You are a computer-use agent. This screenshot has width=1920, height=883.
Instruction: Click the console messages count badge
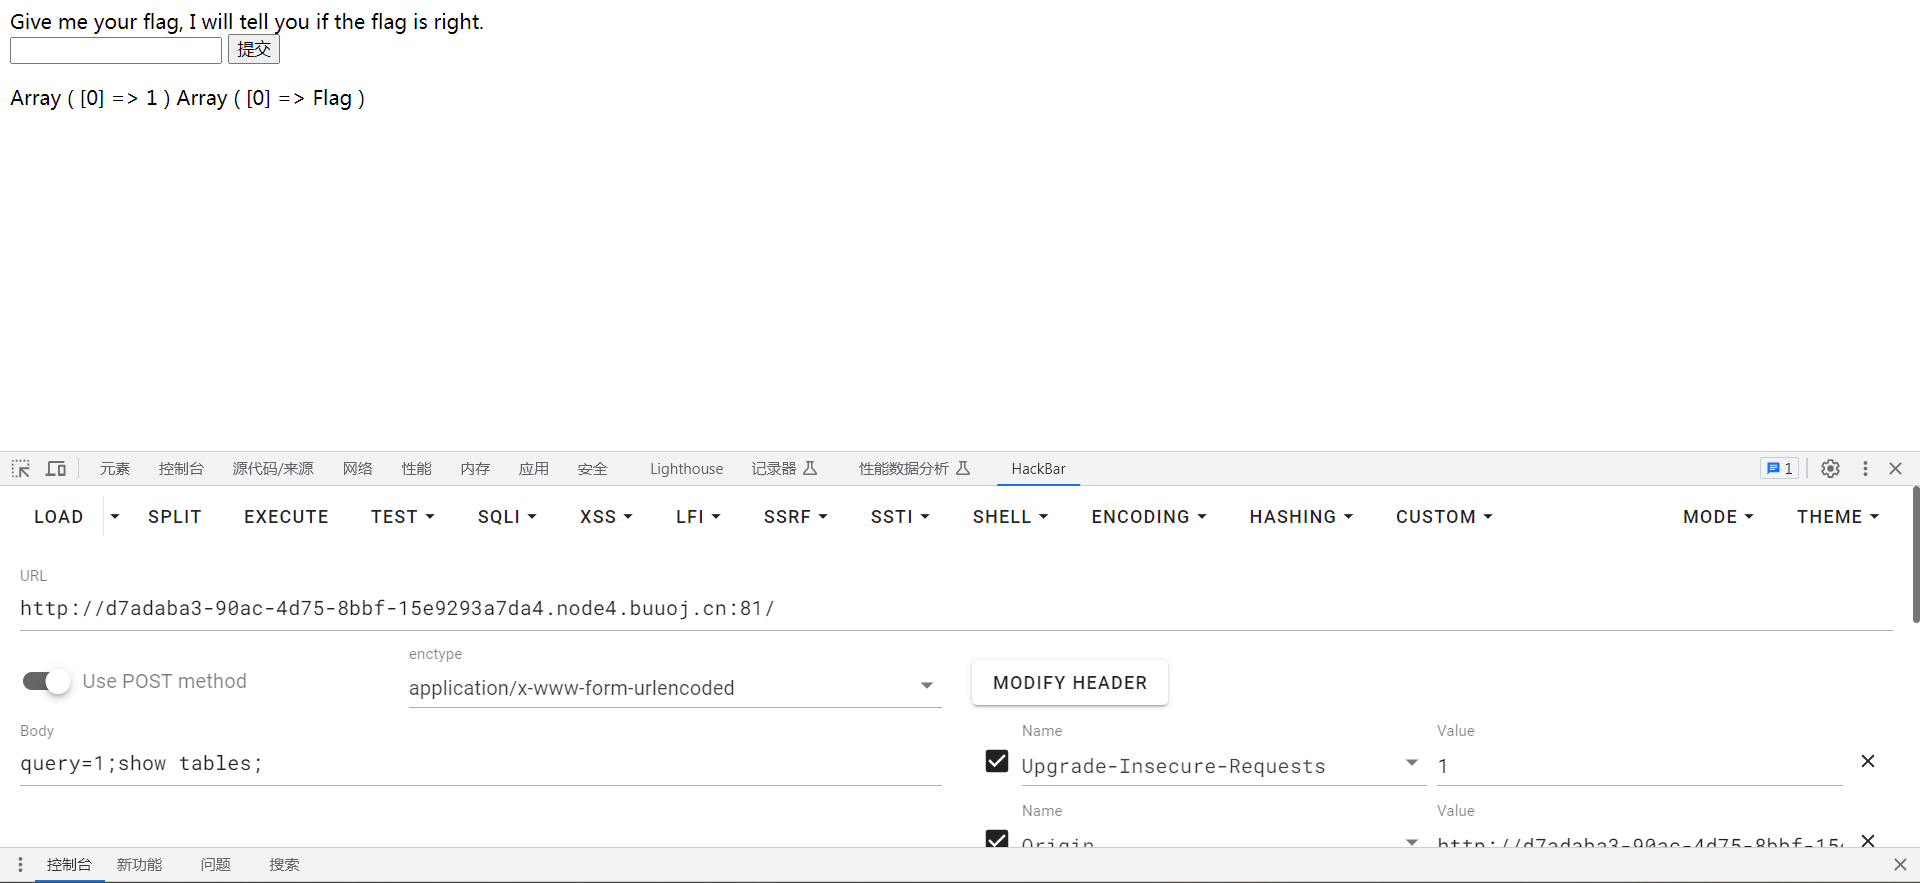tap(1779, 469)
